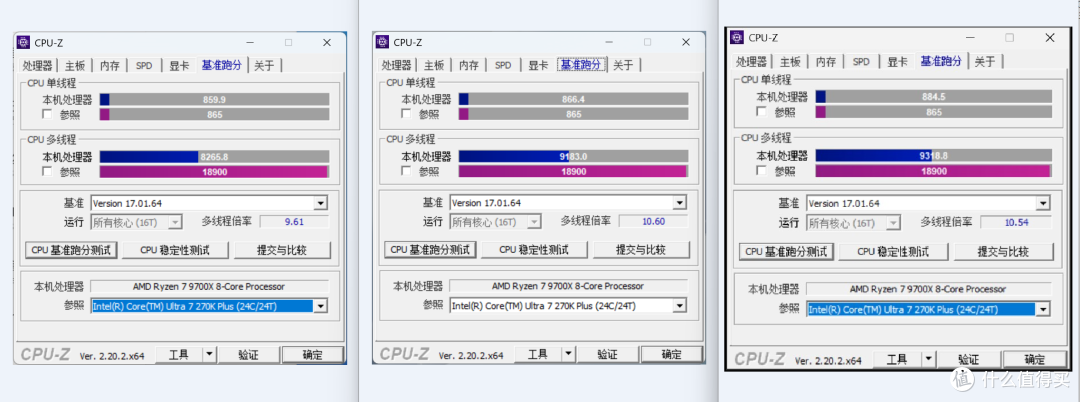The image size is (1080, 402).
Task: Click the 859.9 single-thread score bar
Action: pos(214,99)
